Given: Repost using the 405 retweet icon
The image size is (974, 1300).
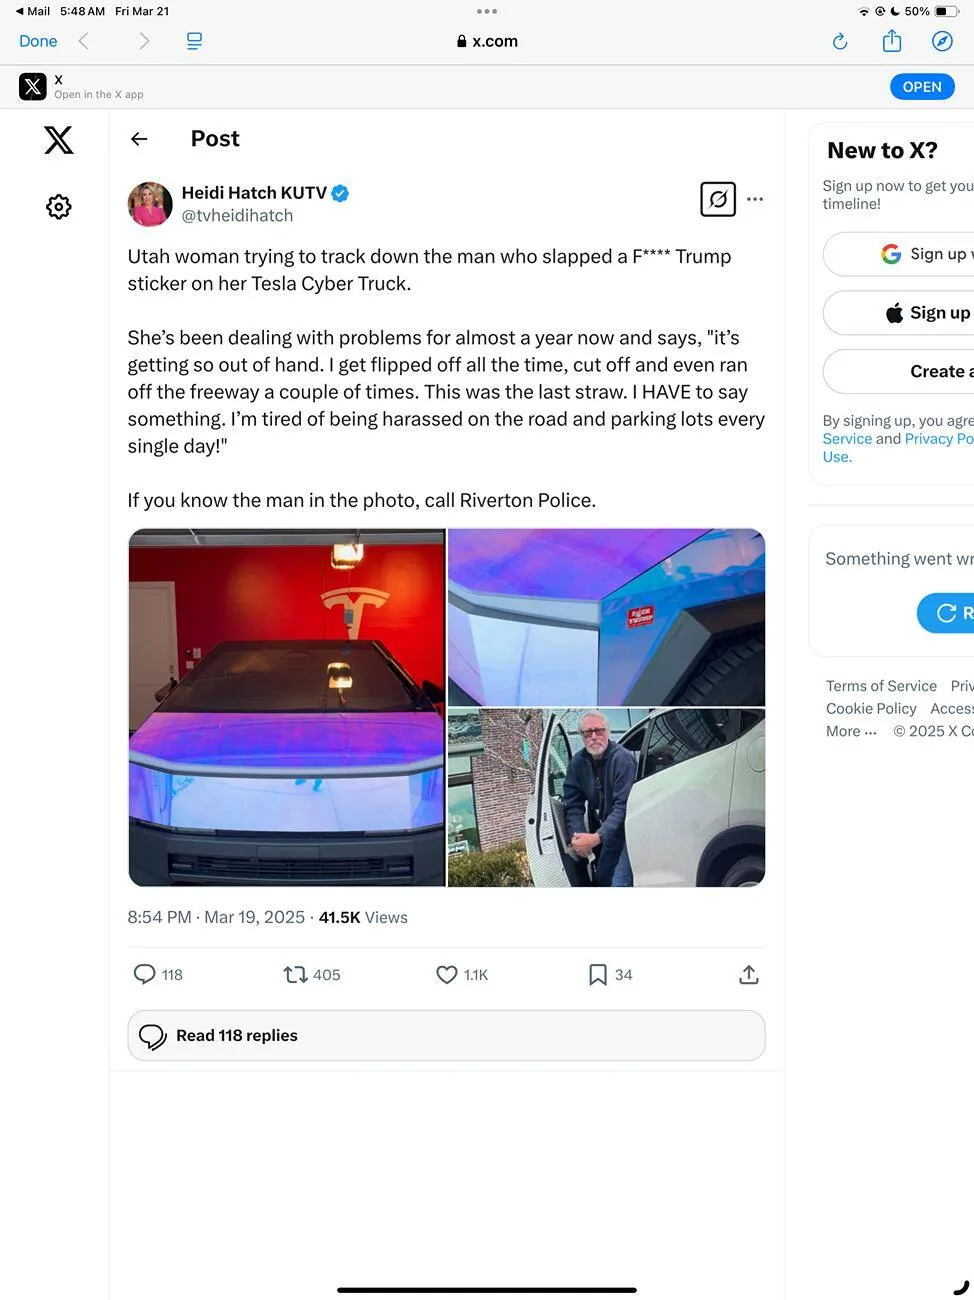Looking at the screenshot, I should click(x=295, y=974).
